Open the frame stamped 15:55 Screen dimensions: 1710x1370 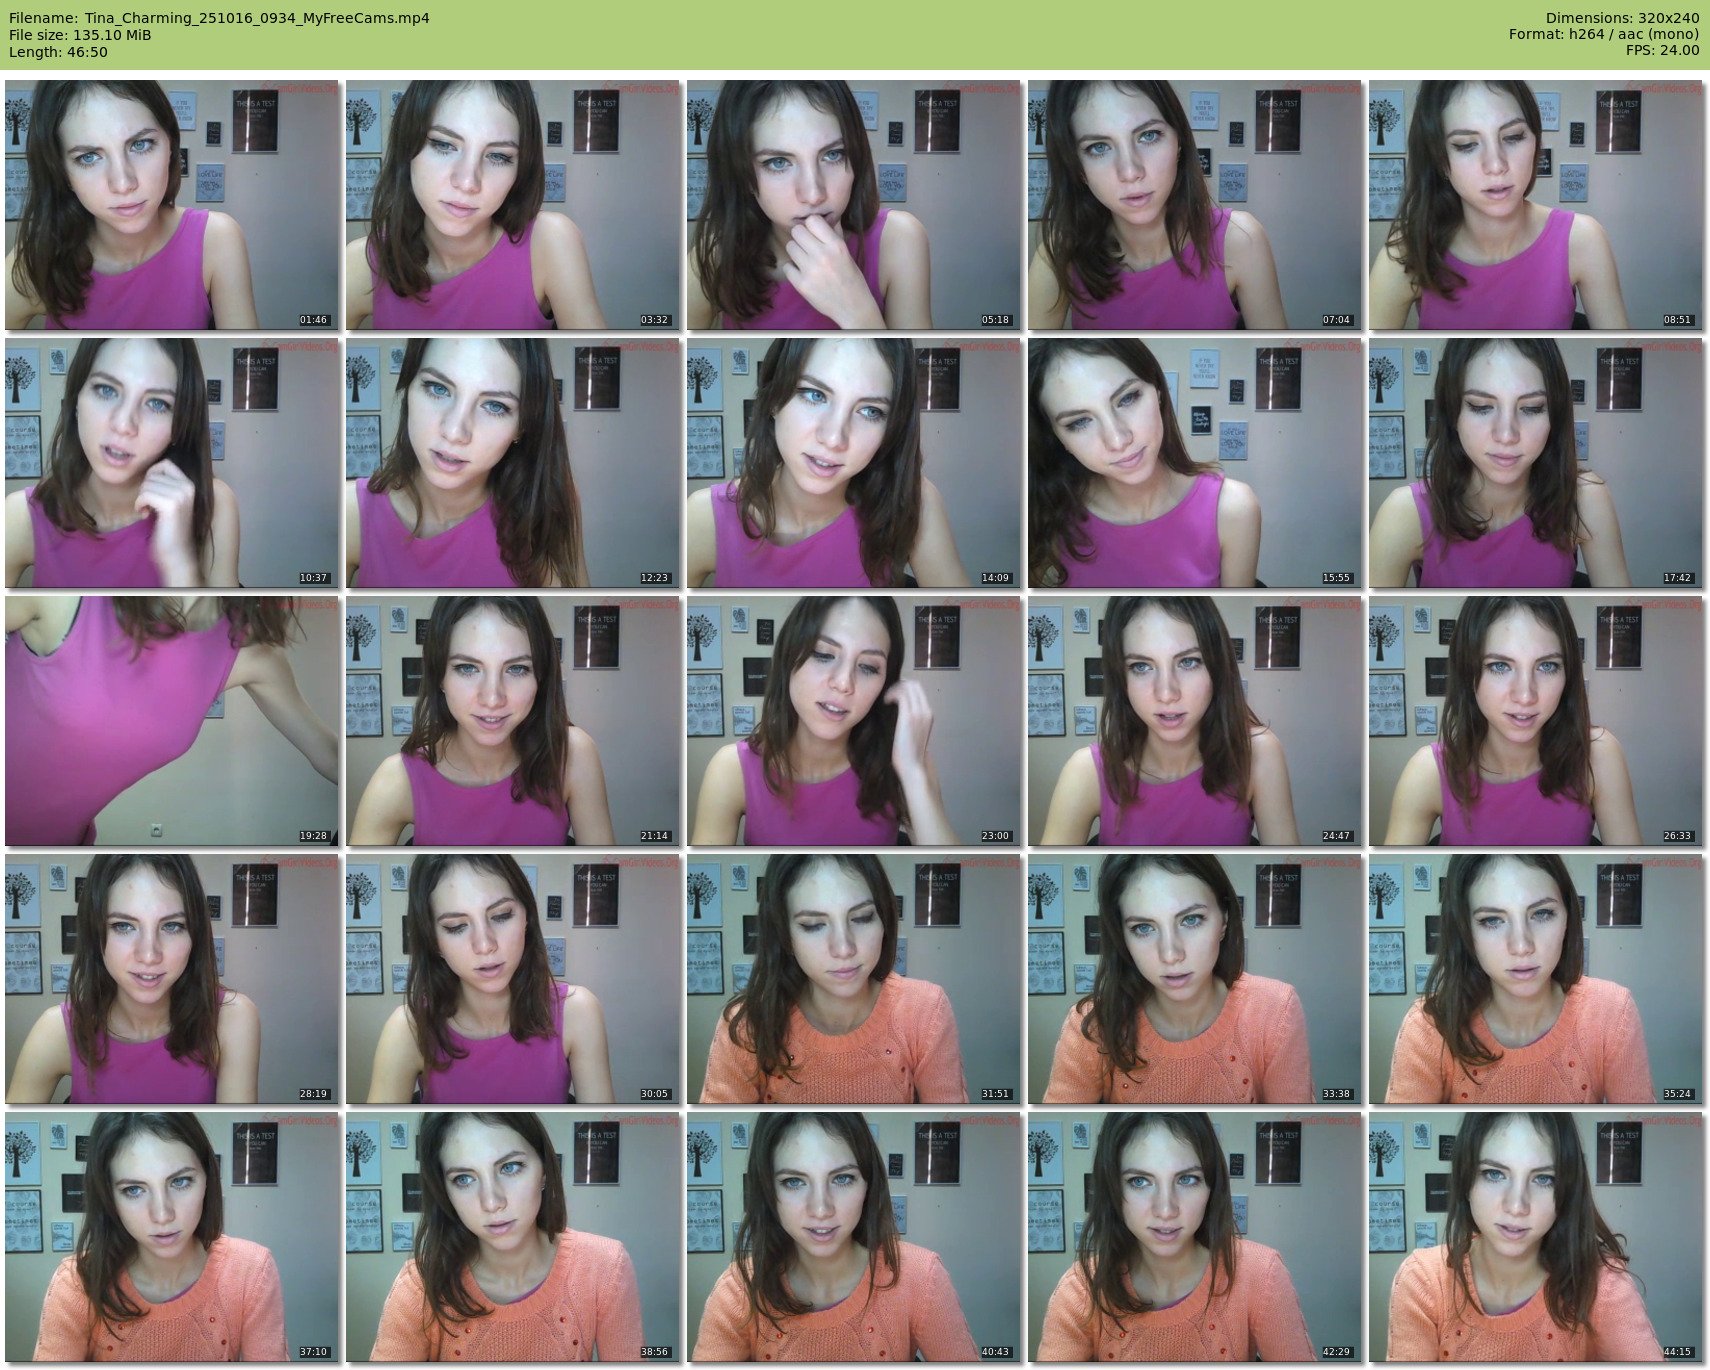[x=1195, y=463]
